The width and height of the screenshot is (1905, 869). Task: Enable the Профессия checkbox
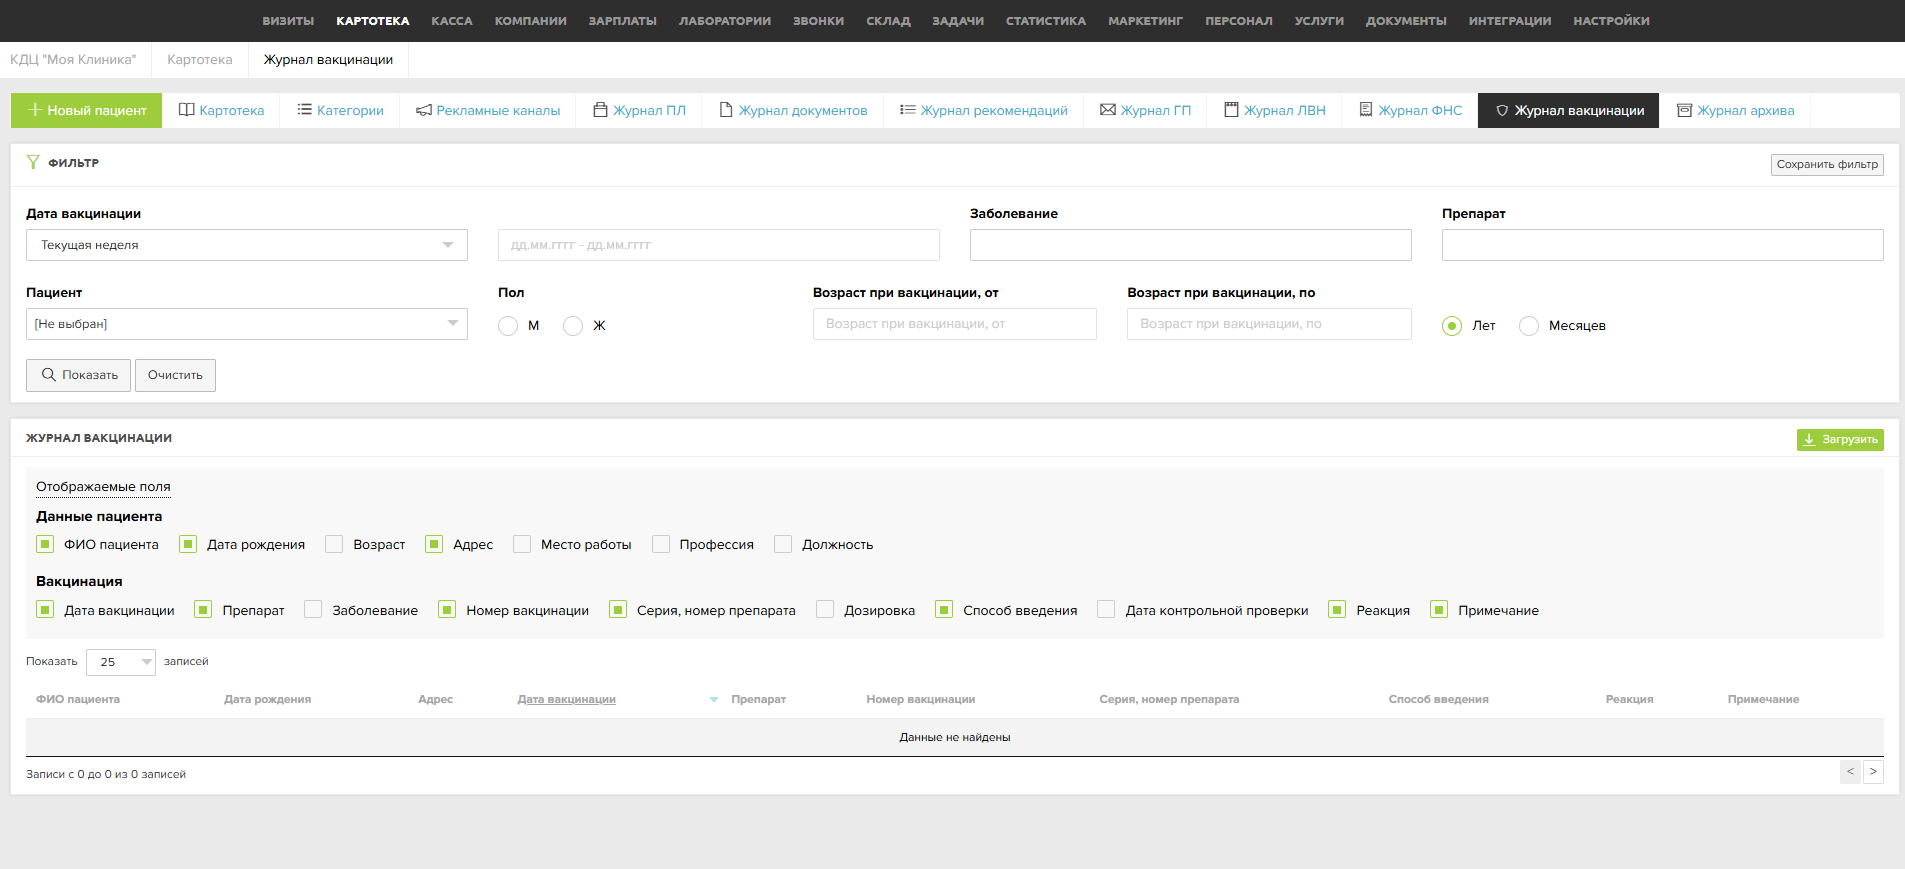661,544
